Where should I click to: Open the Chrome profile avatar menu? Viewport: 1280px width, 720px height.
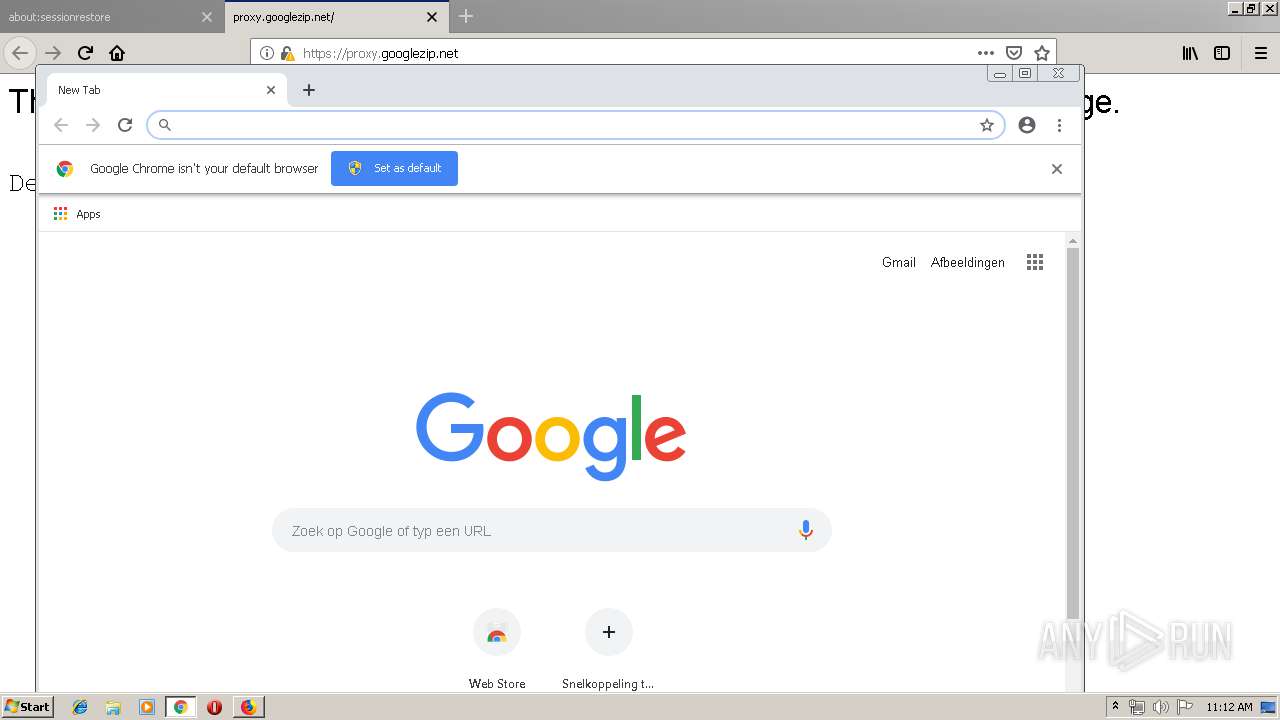pos(1027,125)
